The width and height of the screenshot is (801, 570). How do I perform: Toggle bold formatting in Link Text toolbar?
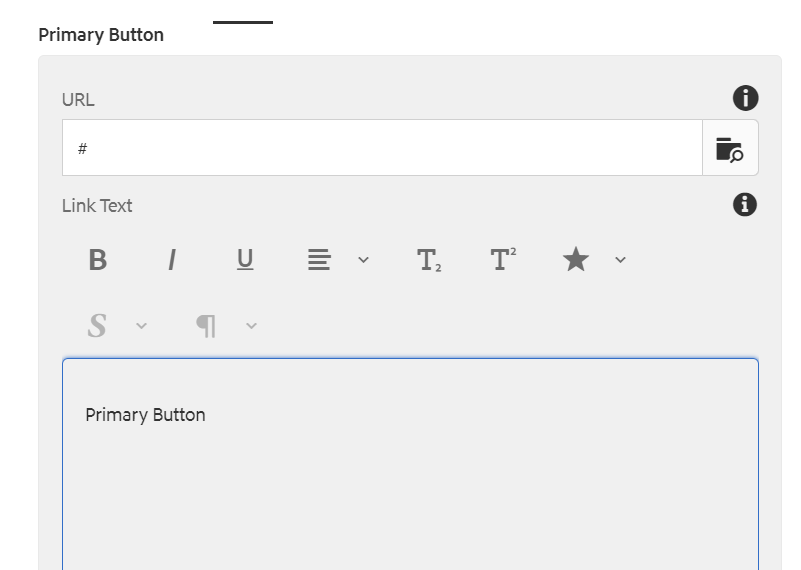[98, 259]
